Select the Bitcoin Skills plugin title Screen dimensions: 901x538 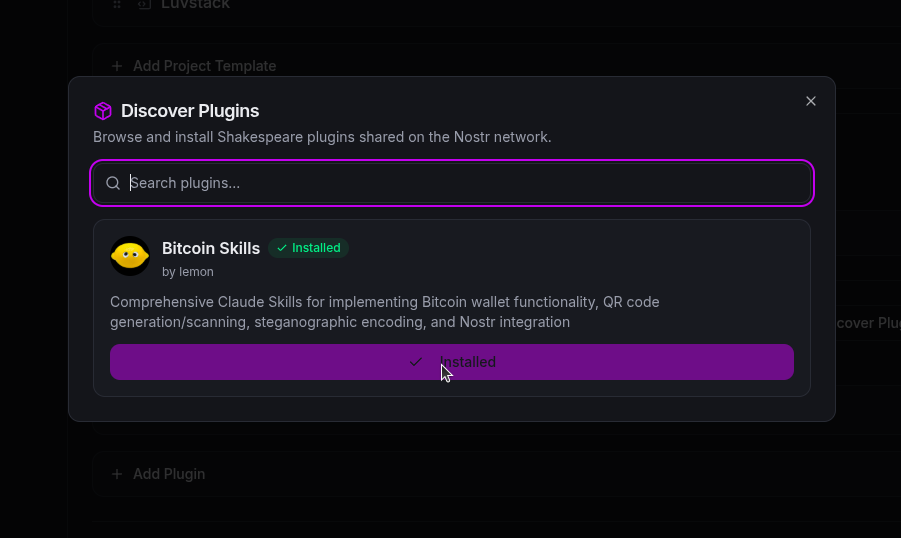211,248
